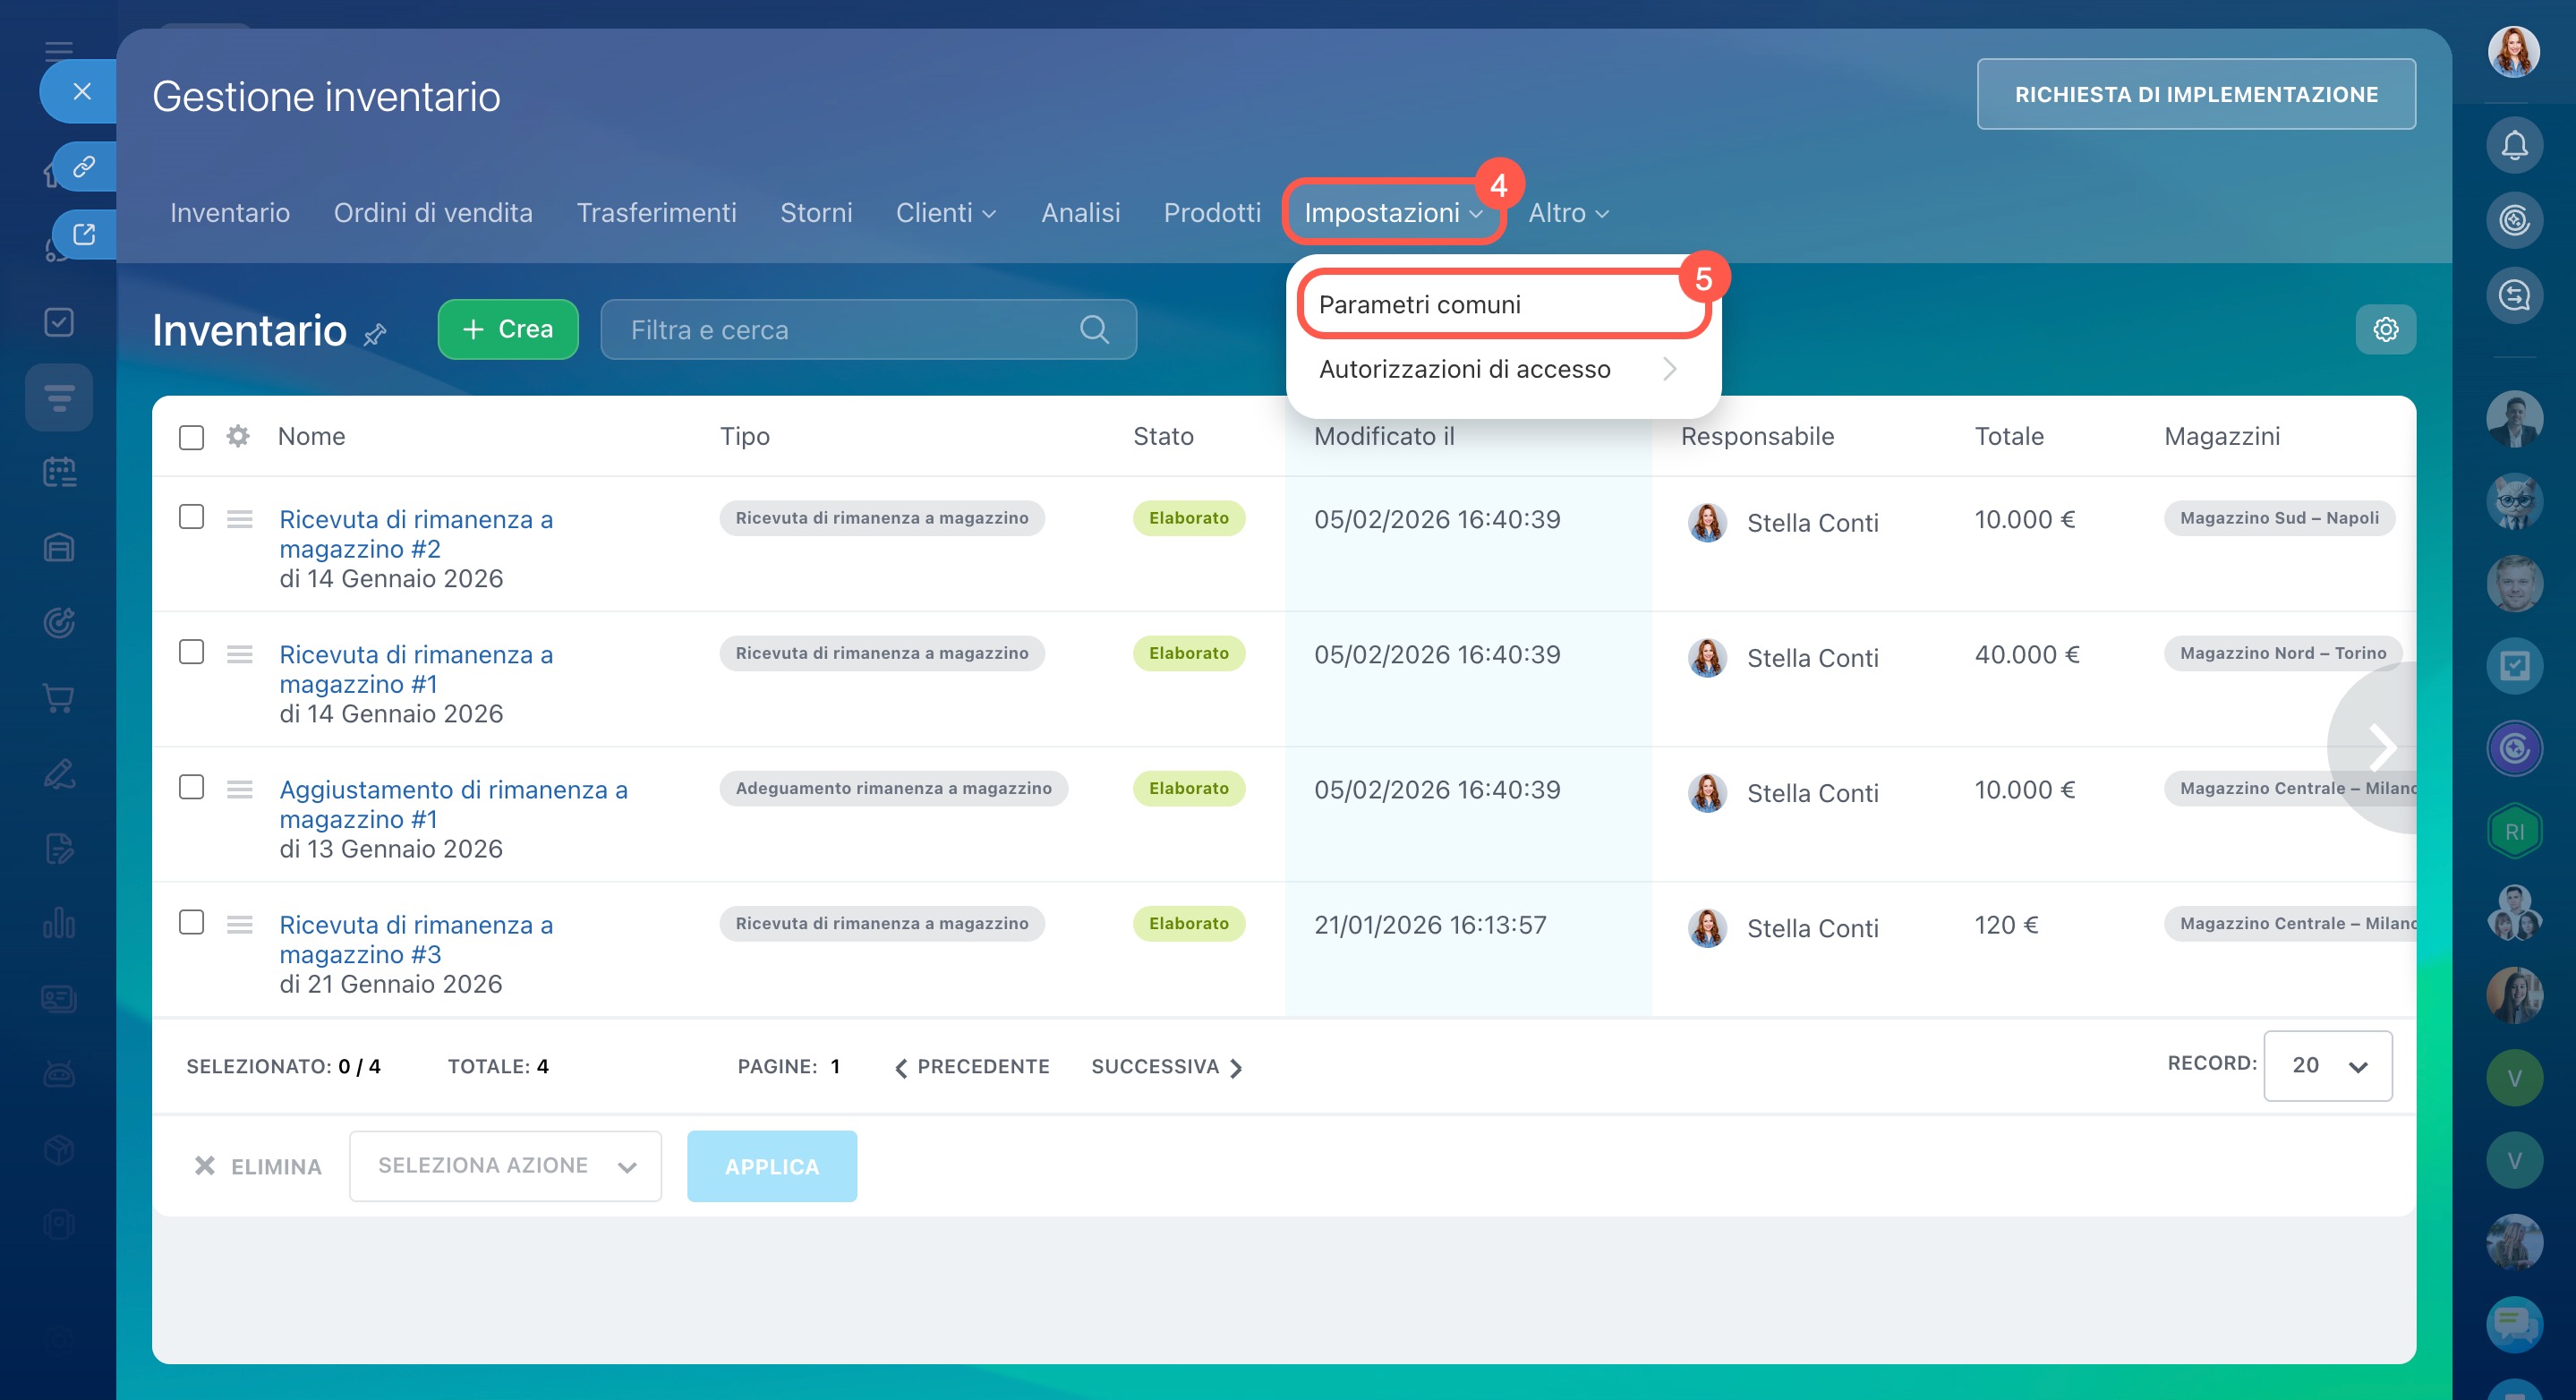Expand the Clienti dropdown menu
This screenshot has width=2576, height=1400.
pyautogui.click(x=945, y=213)
